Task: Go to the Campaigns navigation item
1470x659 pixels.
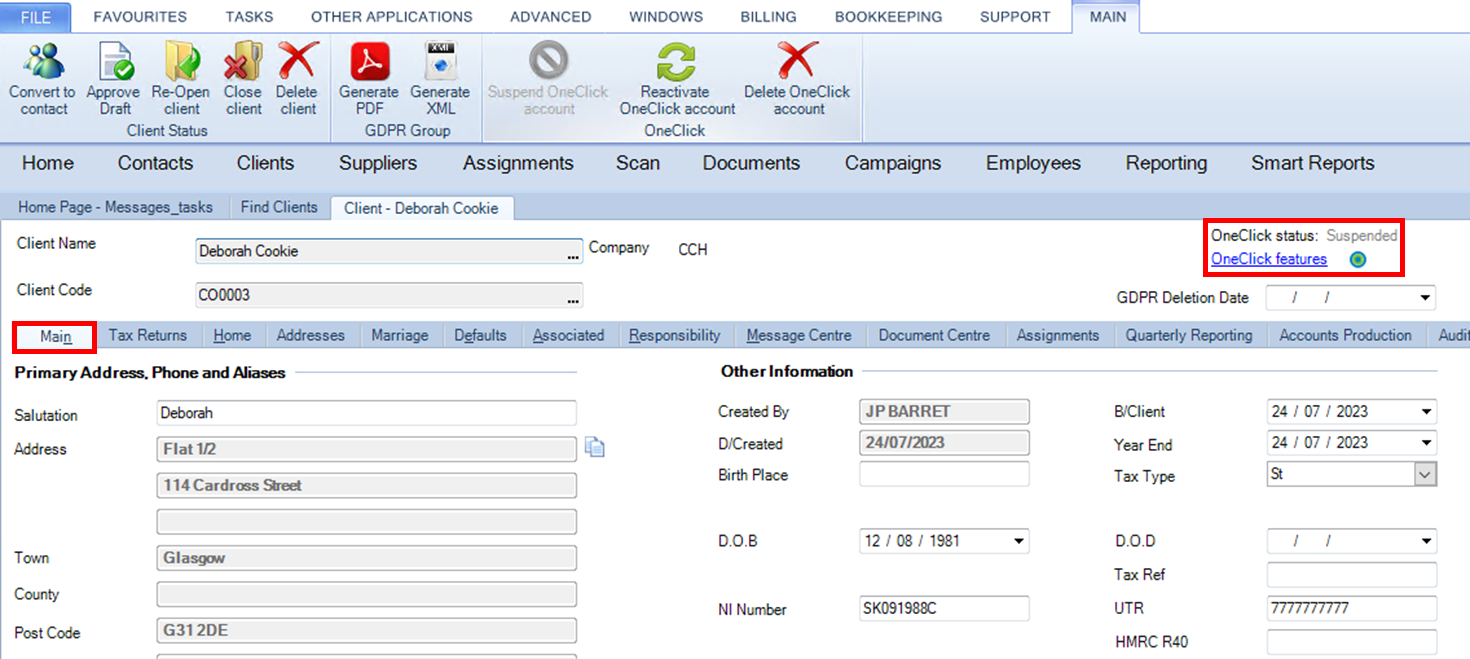Action: (x=893, y=163)
